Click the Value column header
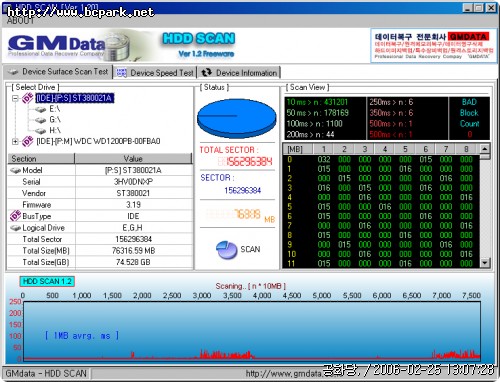The height and width of the screenshot is (382, 500). [x=133, y=159]
